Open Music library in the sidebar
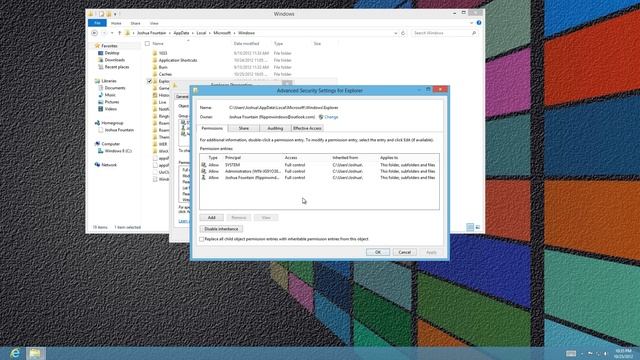The height and width of the screenshot is (360, 640). point(107,95)
